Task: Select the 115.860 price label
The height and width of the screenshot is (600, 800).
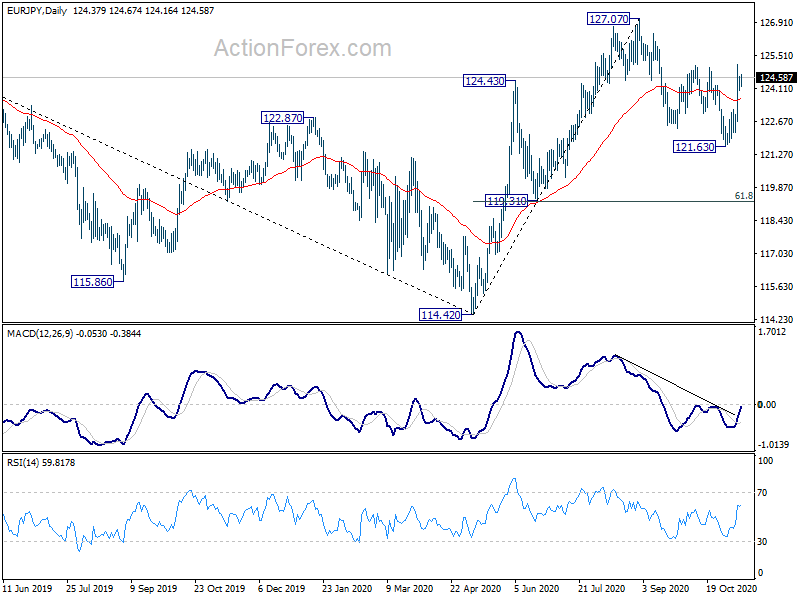Action: (x=92, y=282)
